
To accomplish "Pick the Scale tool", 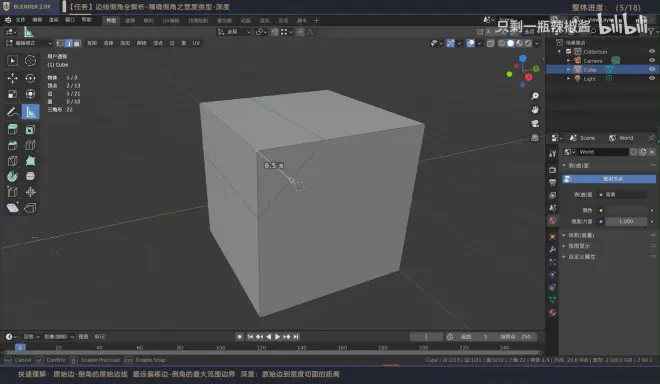I will (13, 94).
